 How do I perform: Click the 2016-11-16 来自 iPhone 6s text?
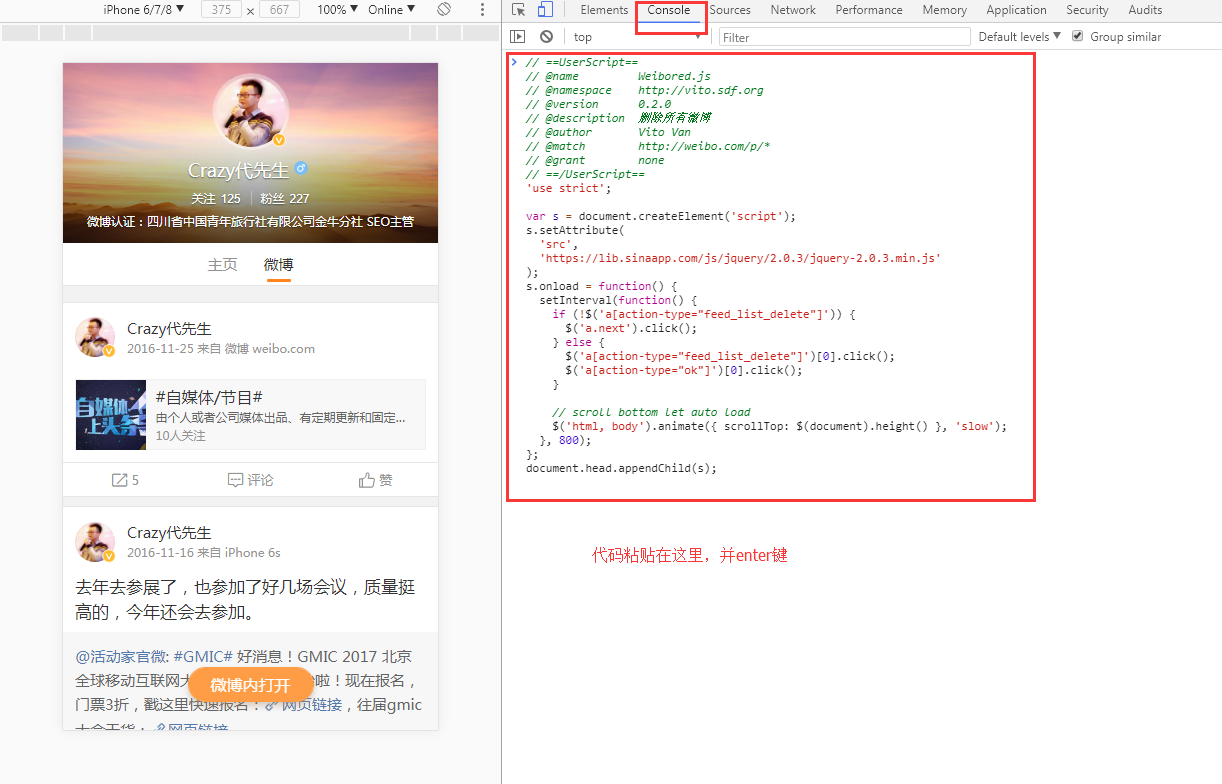(x=204, y=552)
